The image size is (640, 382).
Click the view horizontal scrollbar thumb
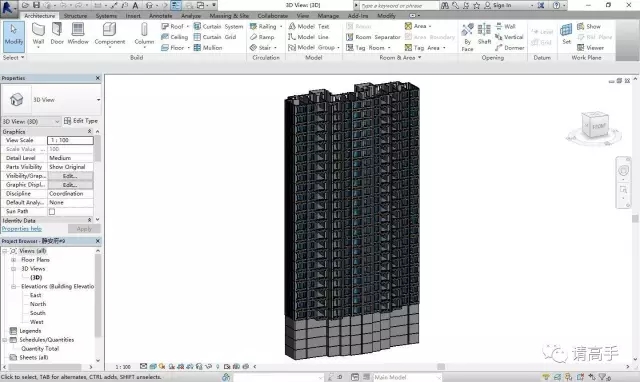pos(441,366)
